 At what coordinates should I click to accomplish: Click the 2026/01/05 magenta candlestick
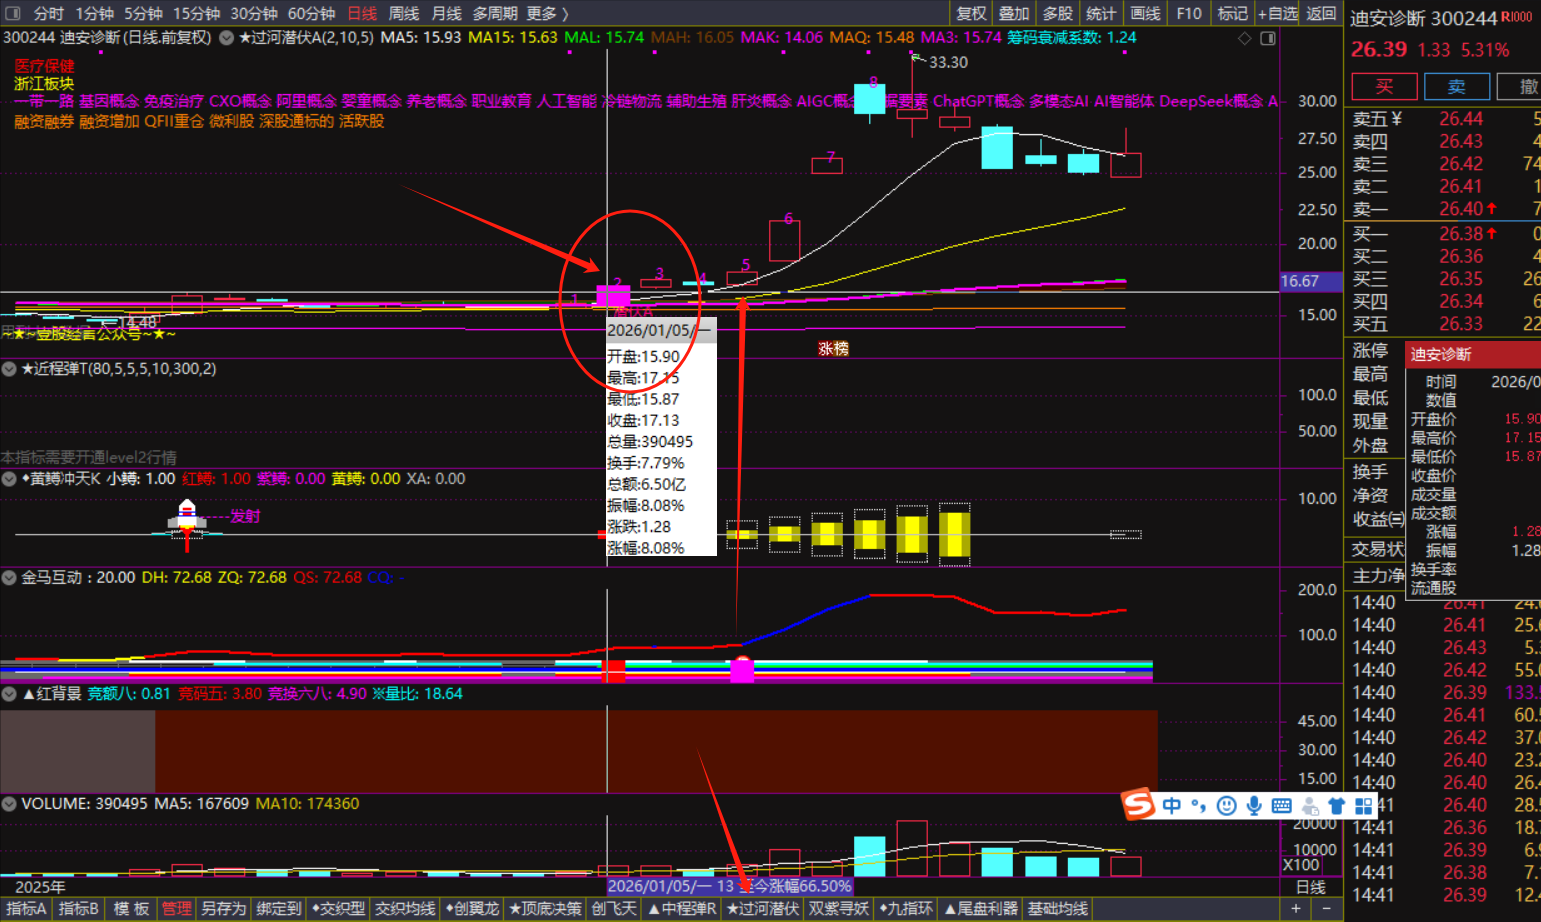coord(613,296)
